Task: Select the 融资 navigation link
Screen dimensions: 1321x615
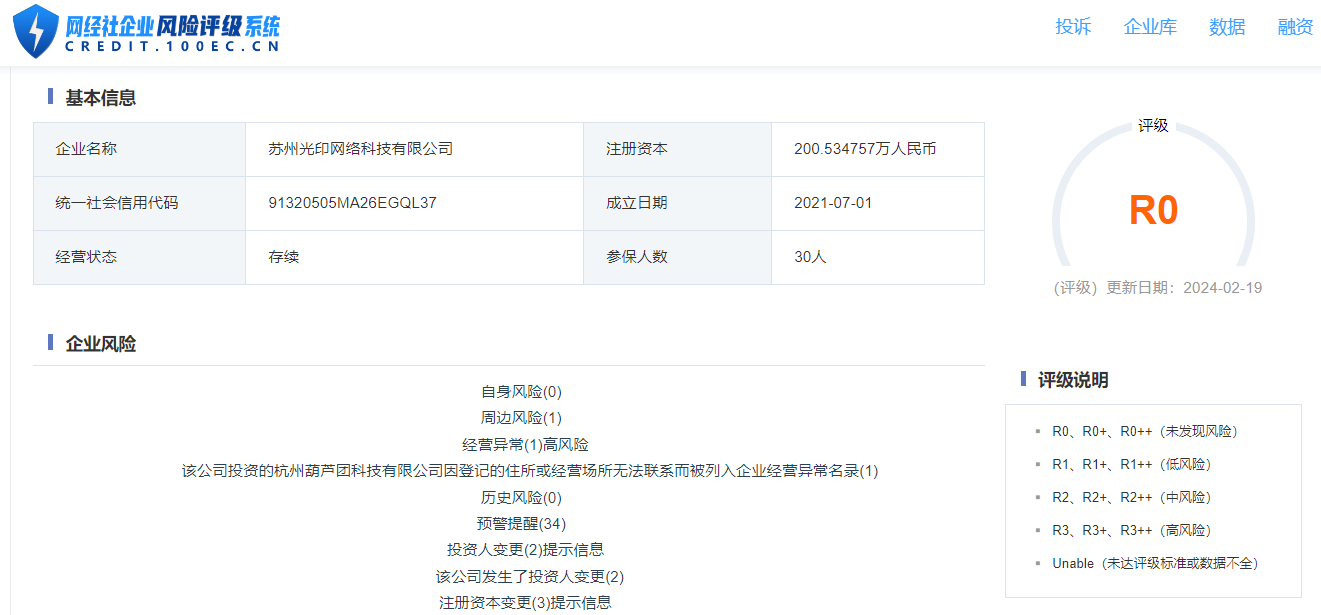Action: 1296,27
